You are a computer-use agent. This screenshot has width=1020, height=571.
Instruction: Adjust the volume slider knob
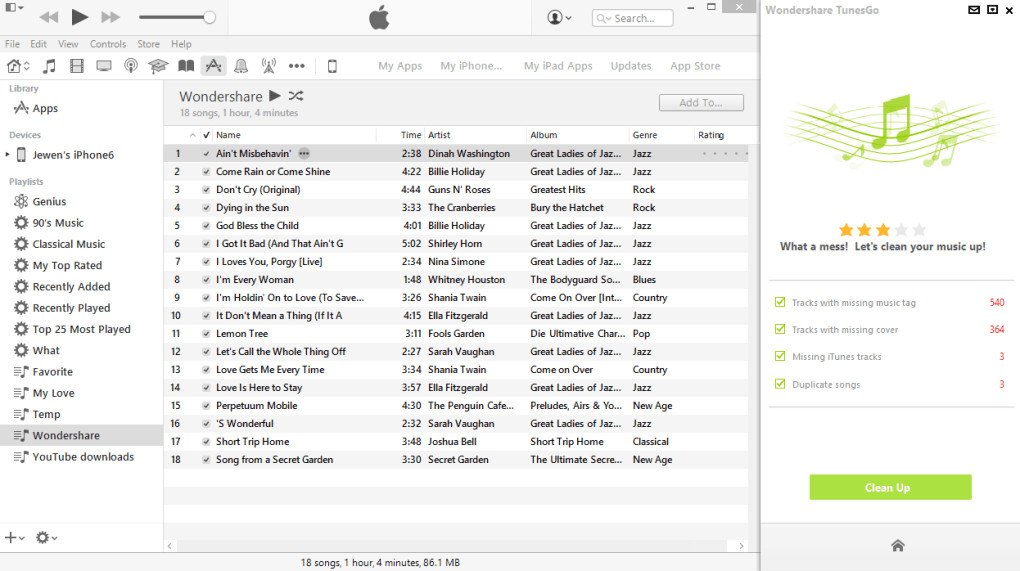pyautogui.click(x=209, y=18)
